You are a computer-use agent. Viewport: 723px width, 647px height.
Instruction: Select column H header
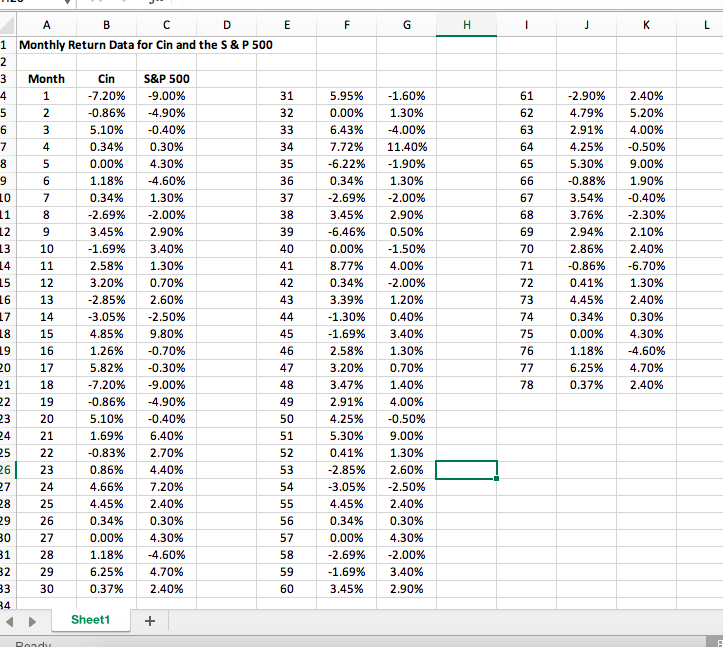466,25
